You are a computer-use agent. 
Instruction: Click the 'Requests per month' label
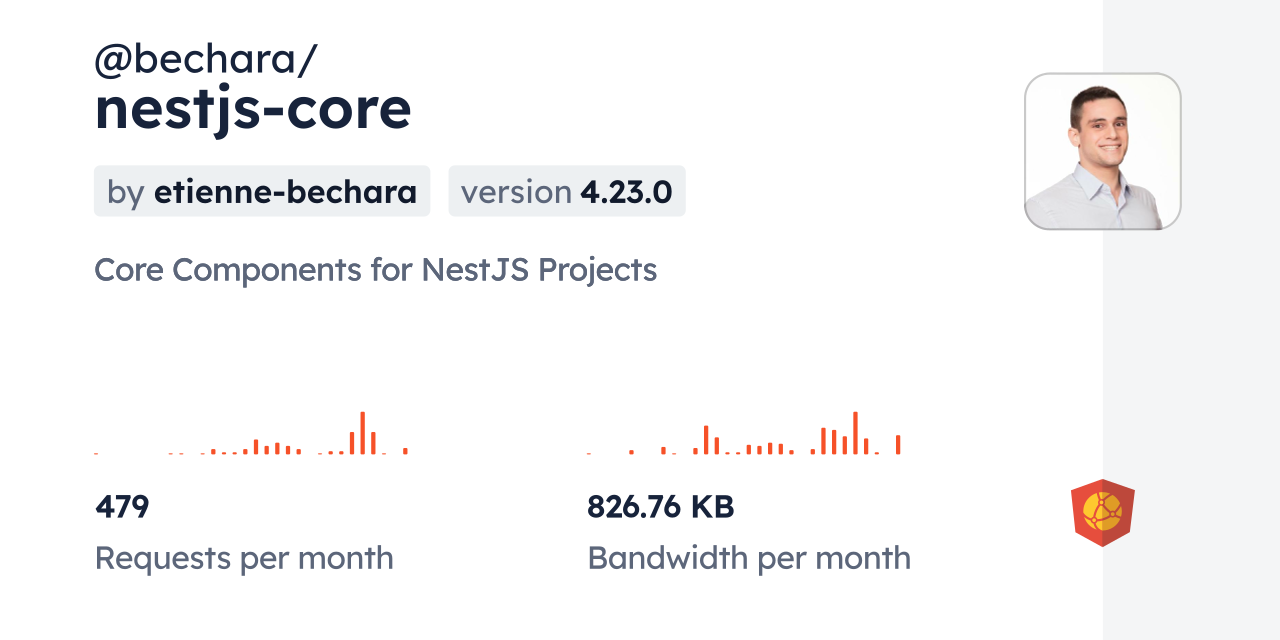click(243, 558)
